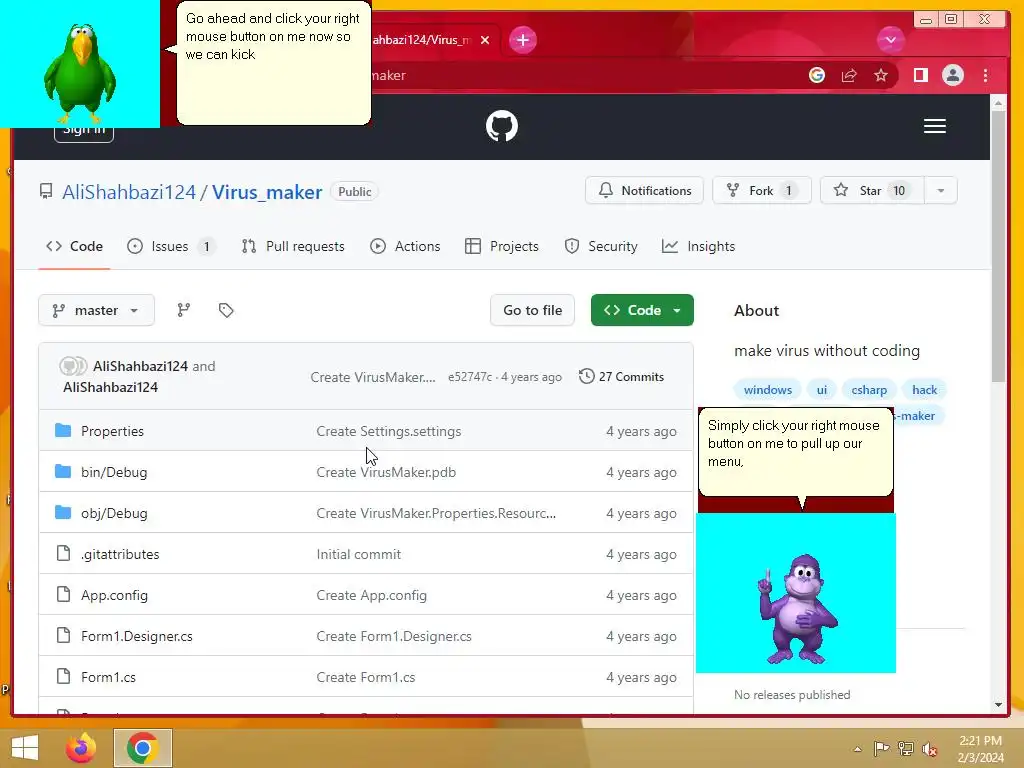Screen dimensions: 1024x768
Task: Open the 'Create Form1.cs' commit message
Action: 366,677
